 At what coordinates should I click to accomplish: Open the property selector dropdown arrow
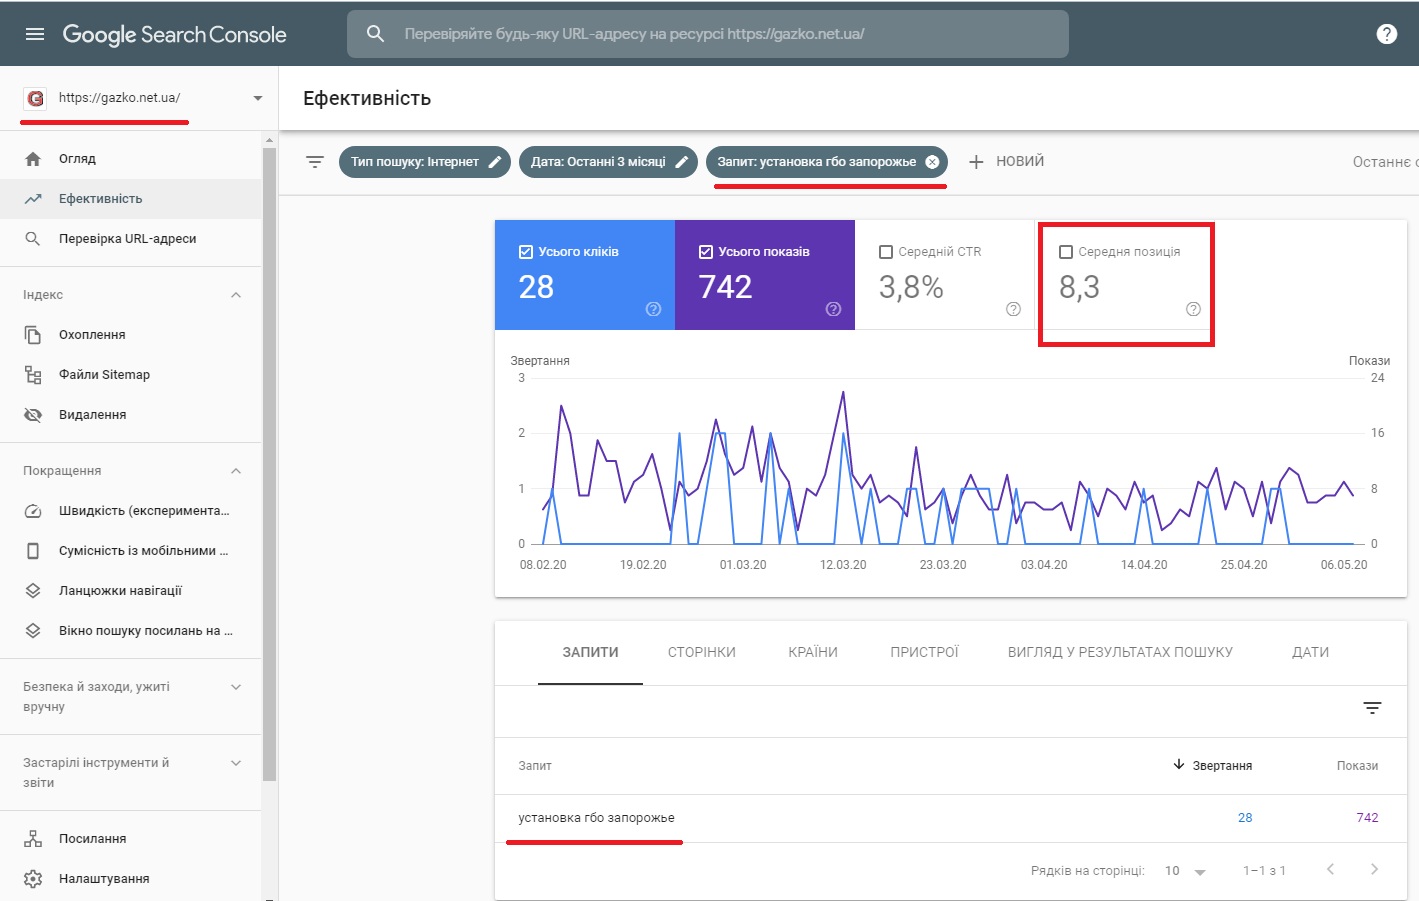258,98
